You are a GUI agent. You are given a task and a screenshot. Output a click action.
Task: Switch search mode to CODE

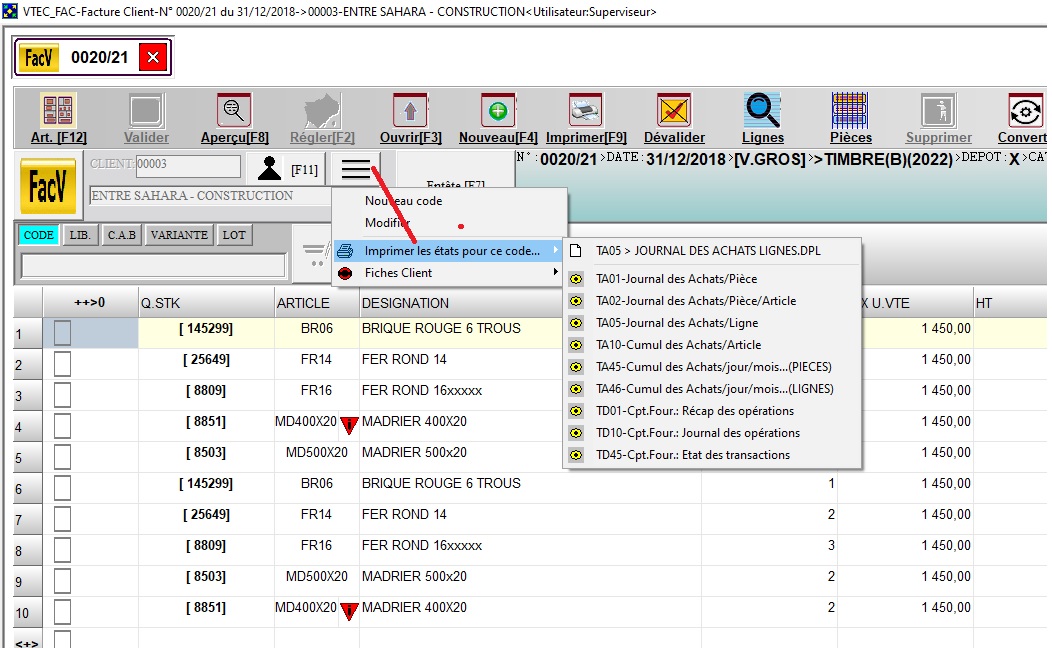tap(38, 235)
